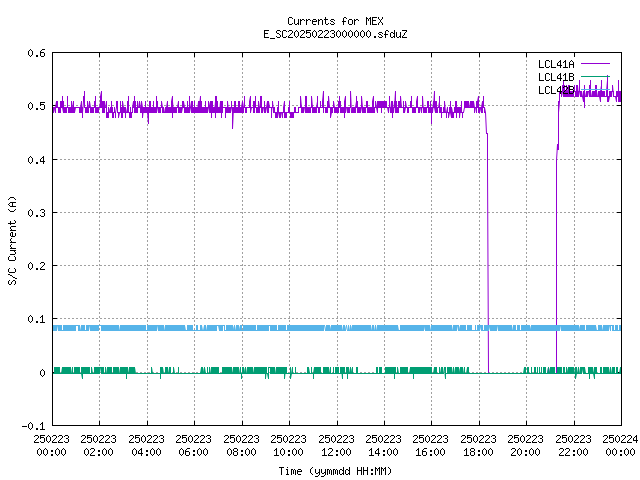Click the x-axis tick '250223 18:00'
Viewport: 640px width, 480px height.
pyautogui.click(x=478, y=446)
